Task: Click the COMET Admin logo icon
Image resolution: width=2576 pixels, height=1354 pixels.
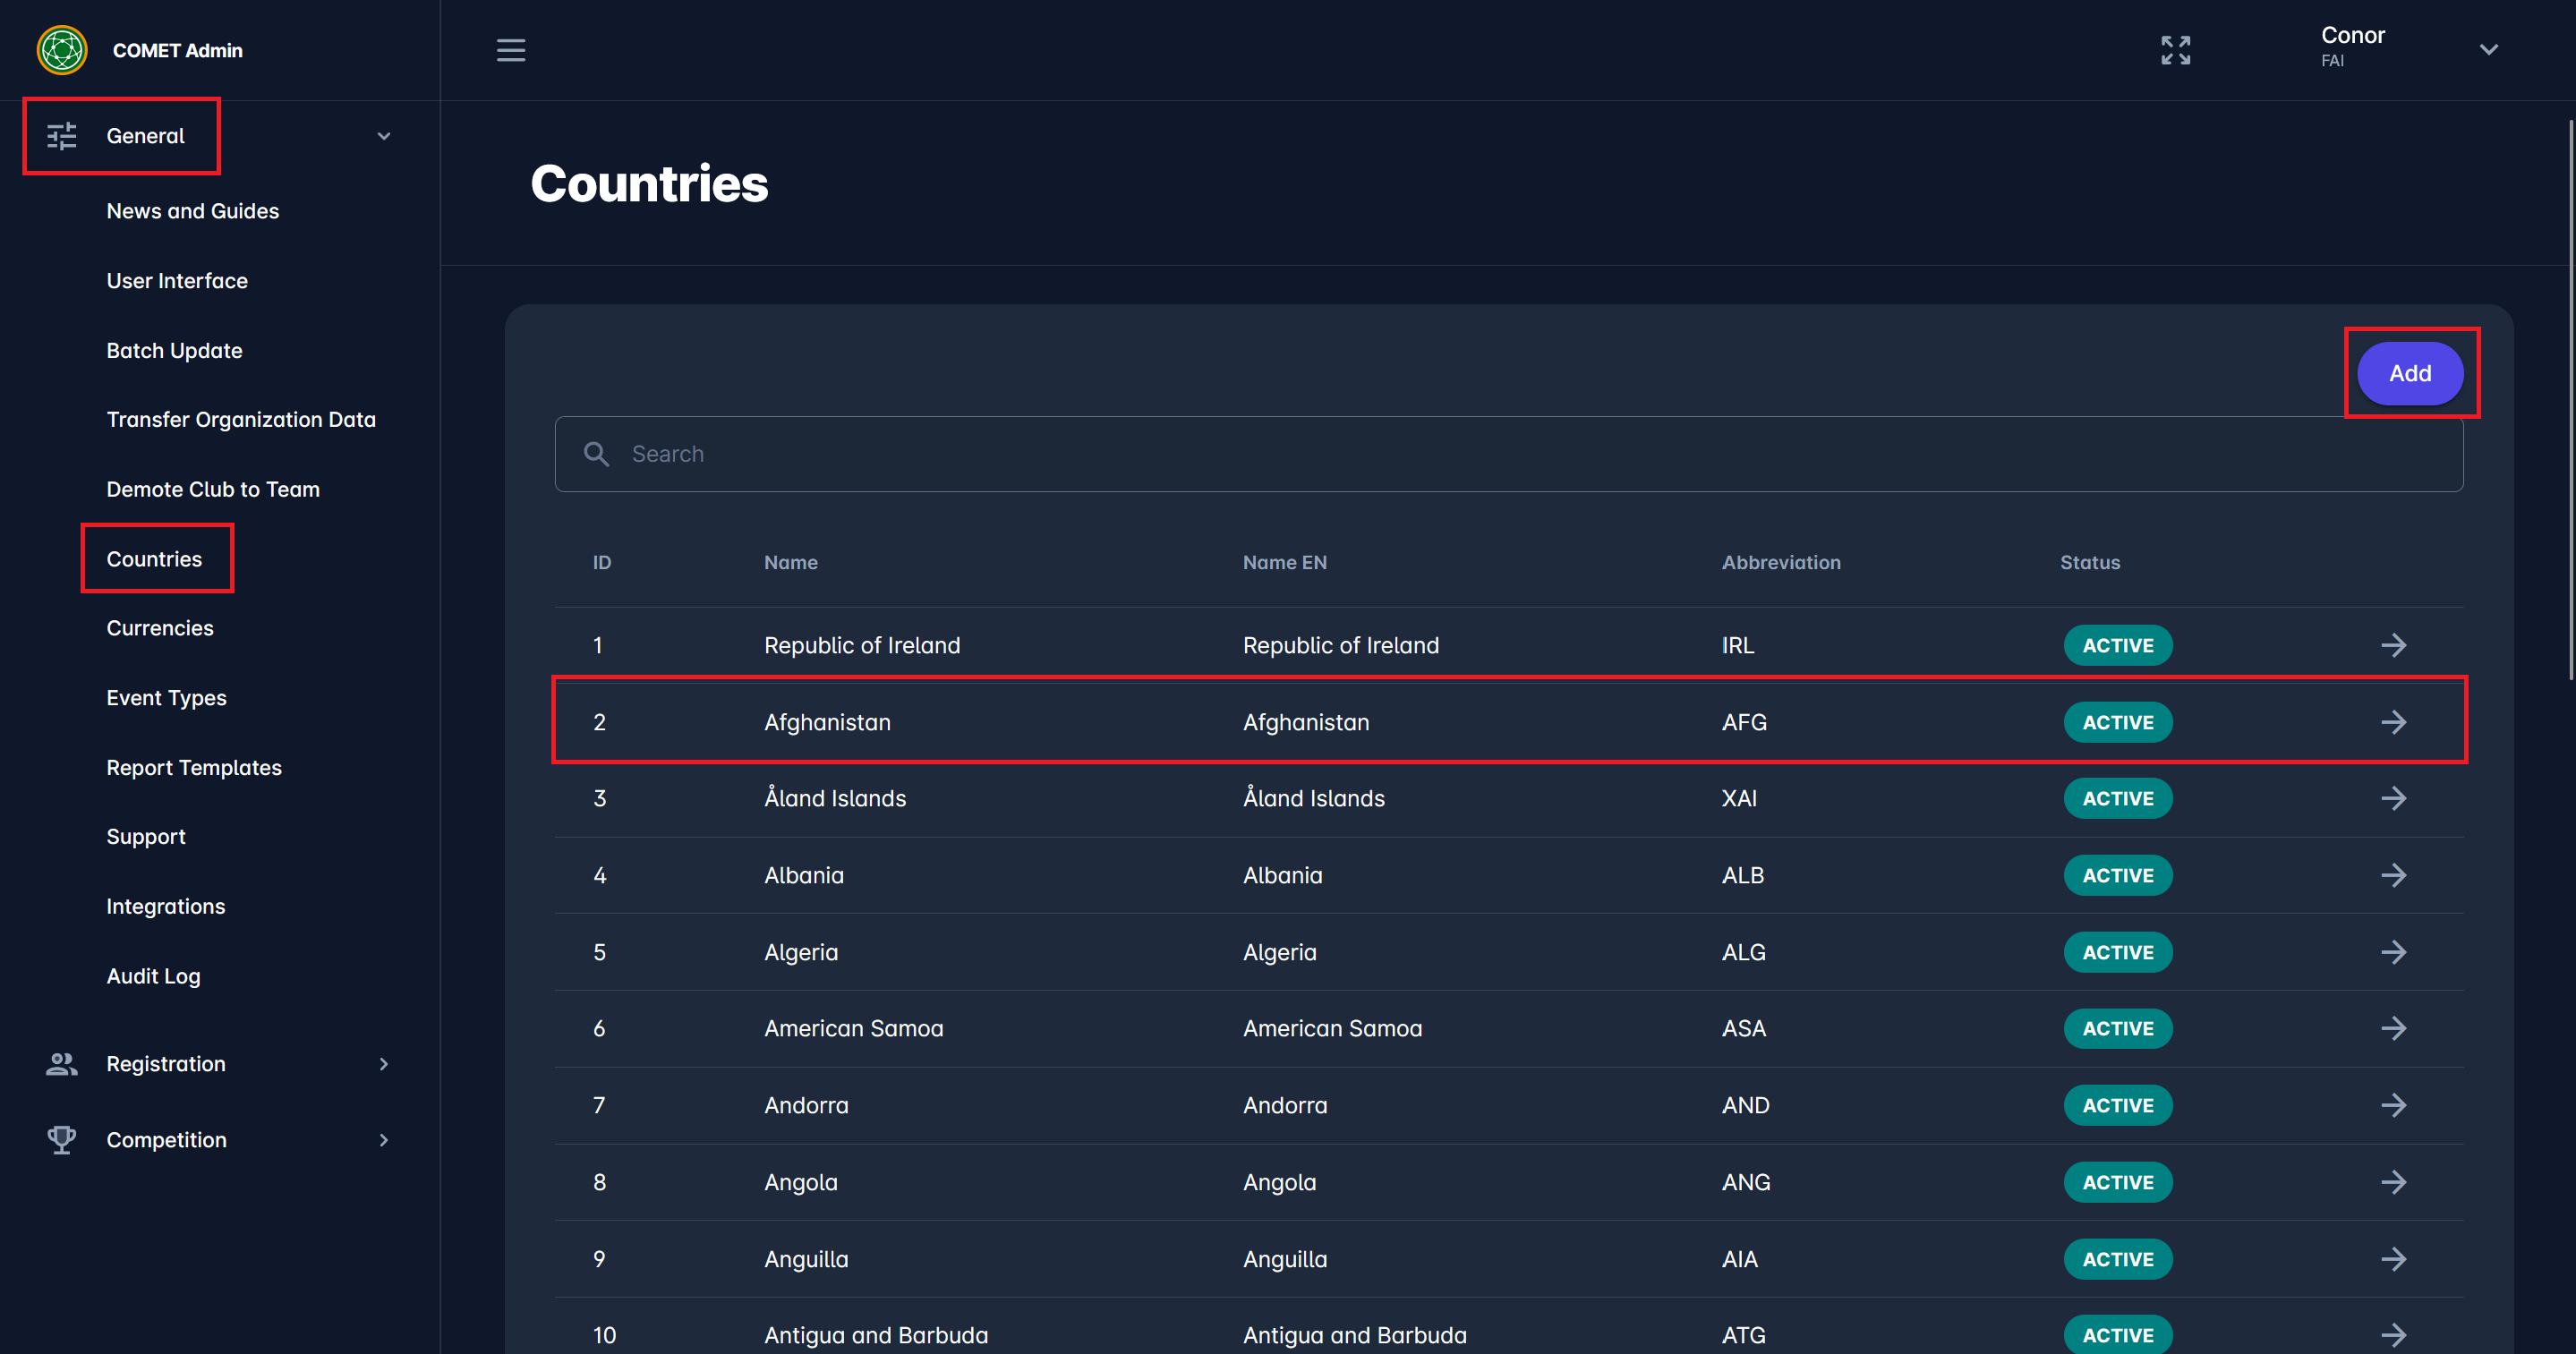Action: [62, 50]
